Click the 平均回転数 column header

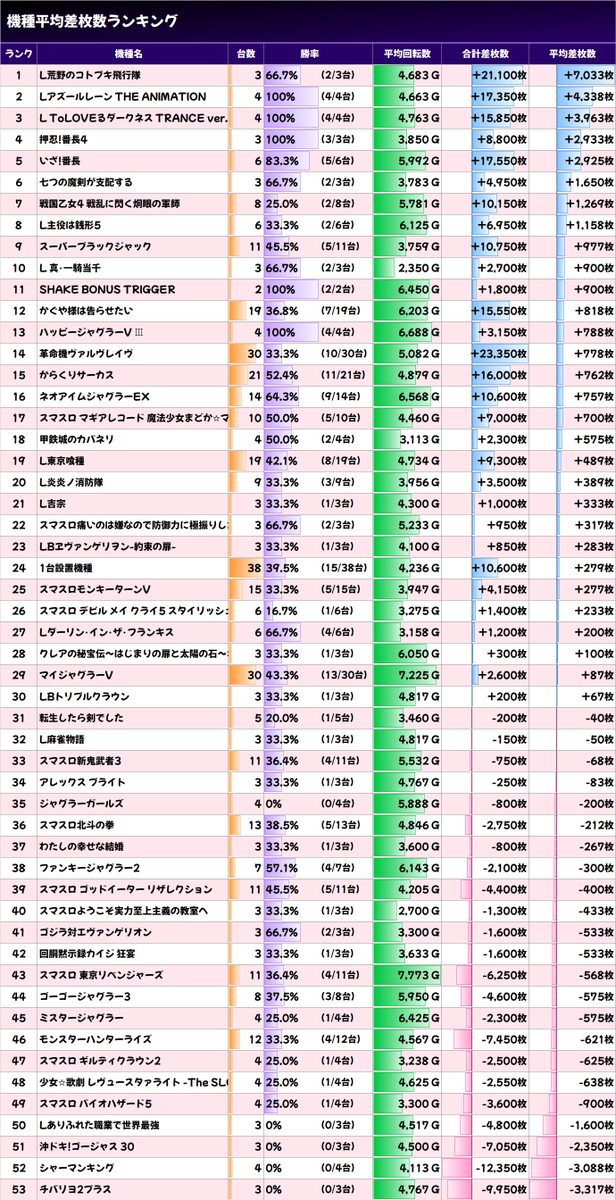(x=407, y=53)
